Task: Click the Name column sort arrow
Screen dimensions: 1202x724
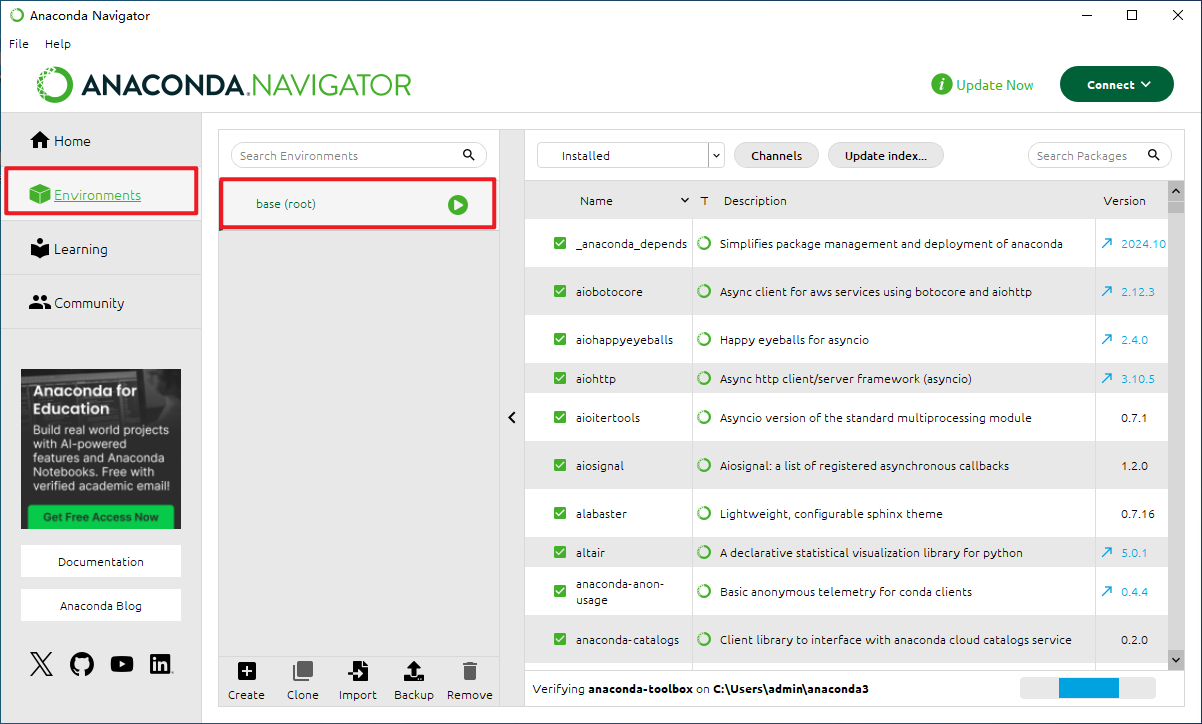Action: tap(685, 201)
